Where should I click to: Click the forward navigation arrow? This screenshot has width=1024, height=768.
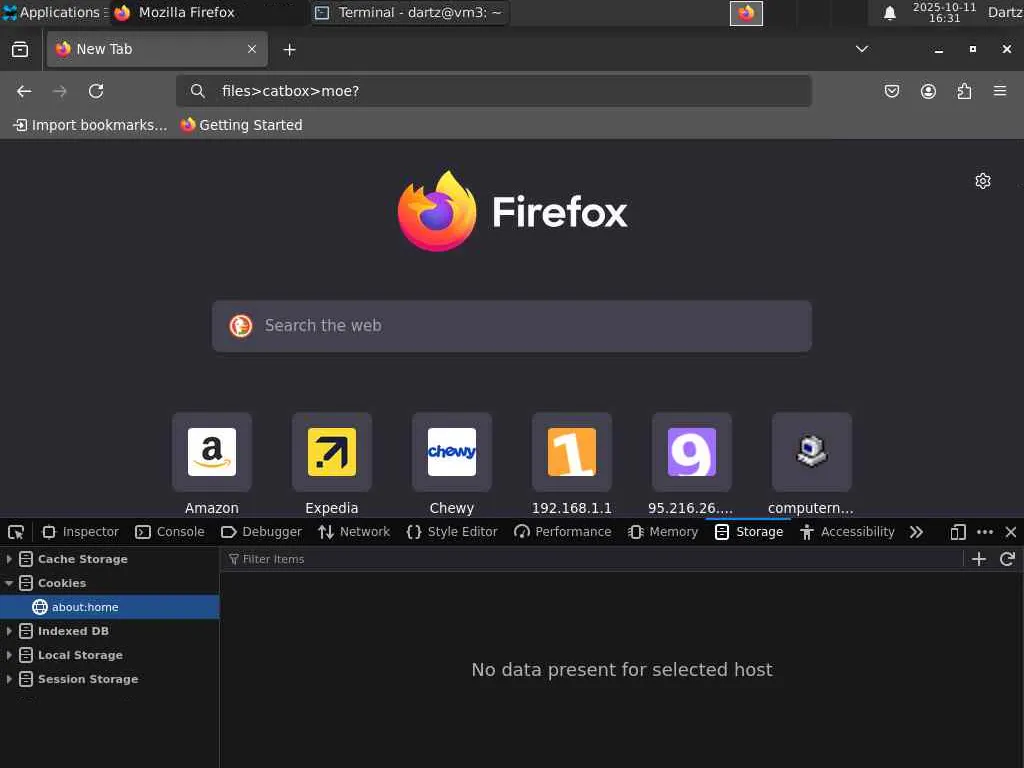click(59, 91)
